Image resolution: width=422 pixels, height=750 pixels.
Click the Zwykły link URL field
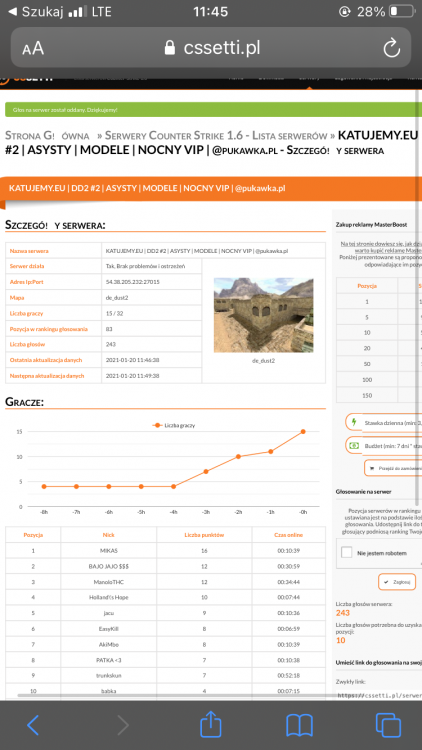coord(379,695)
